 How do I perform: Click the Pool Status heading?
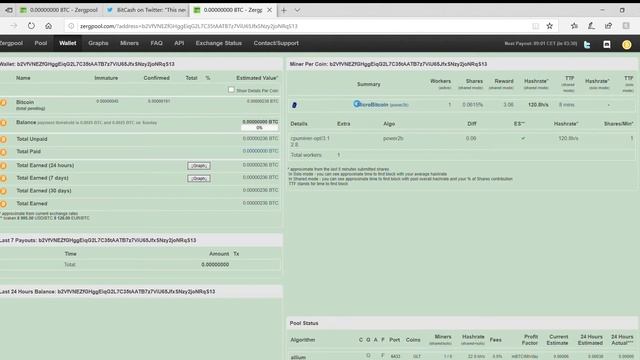pos(304,323)
